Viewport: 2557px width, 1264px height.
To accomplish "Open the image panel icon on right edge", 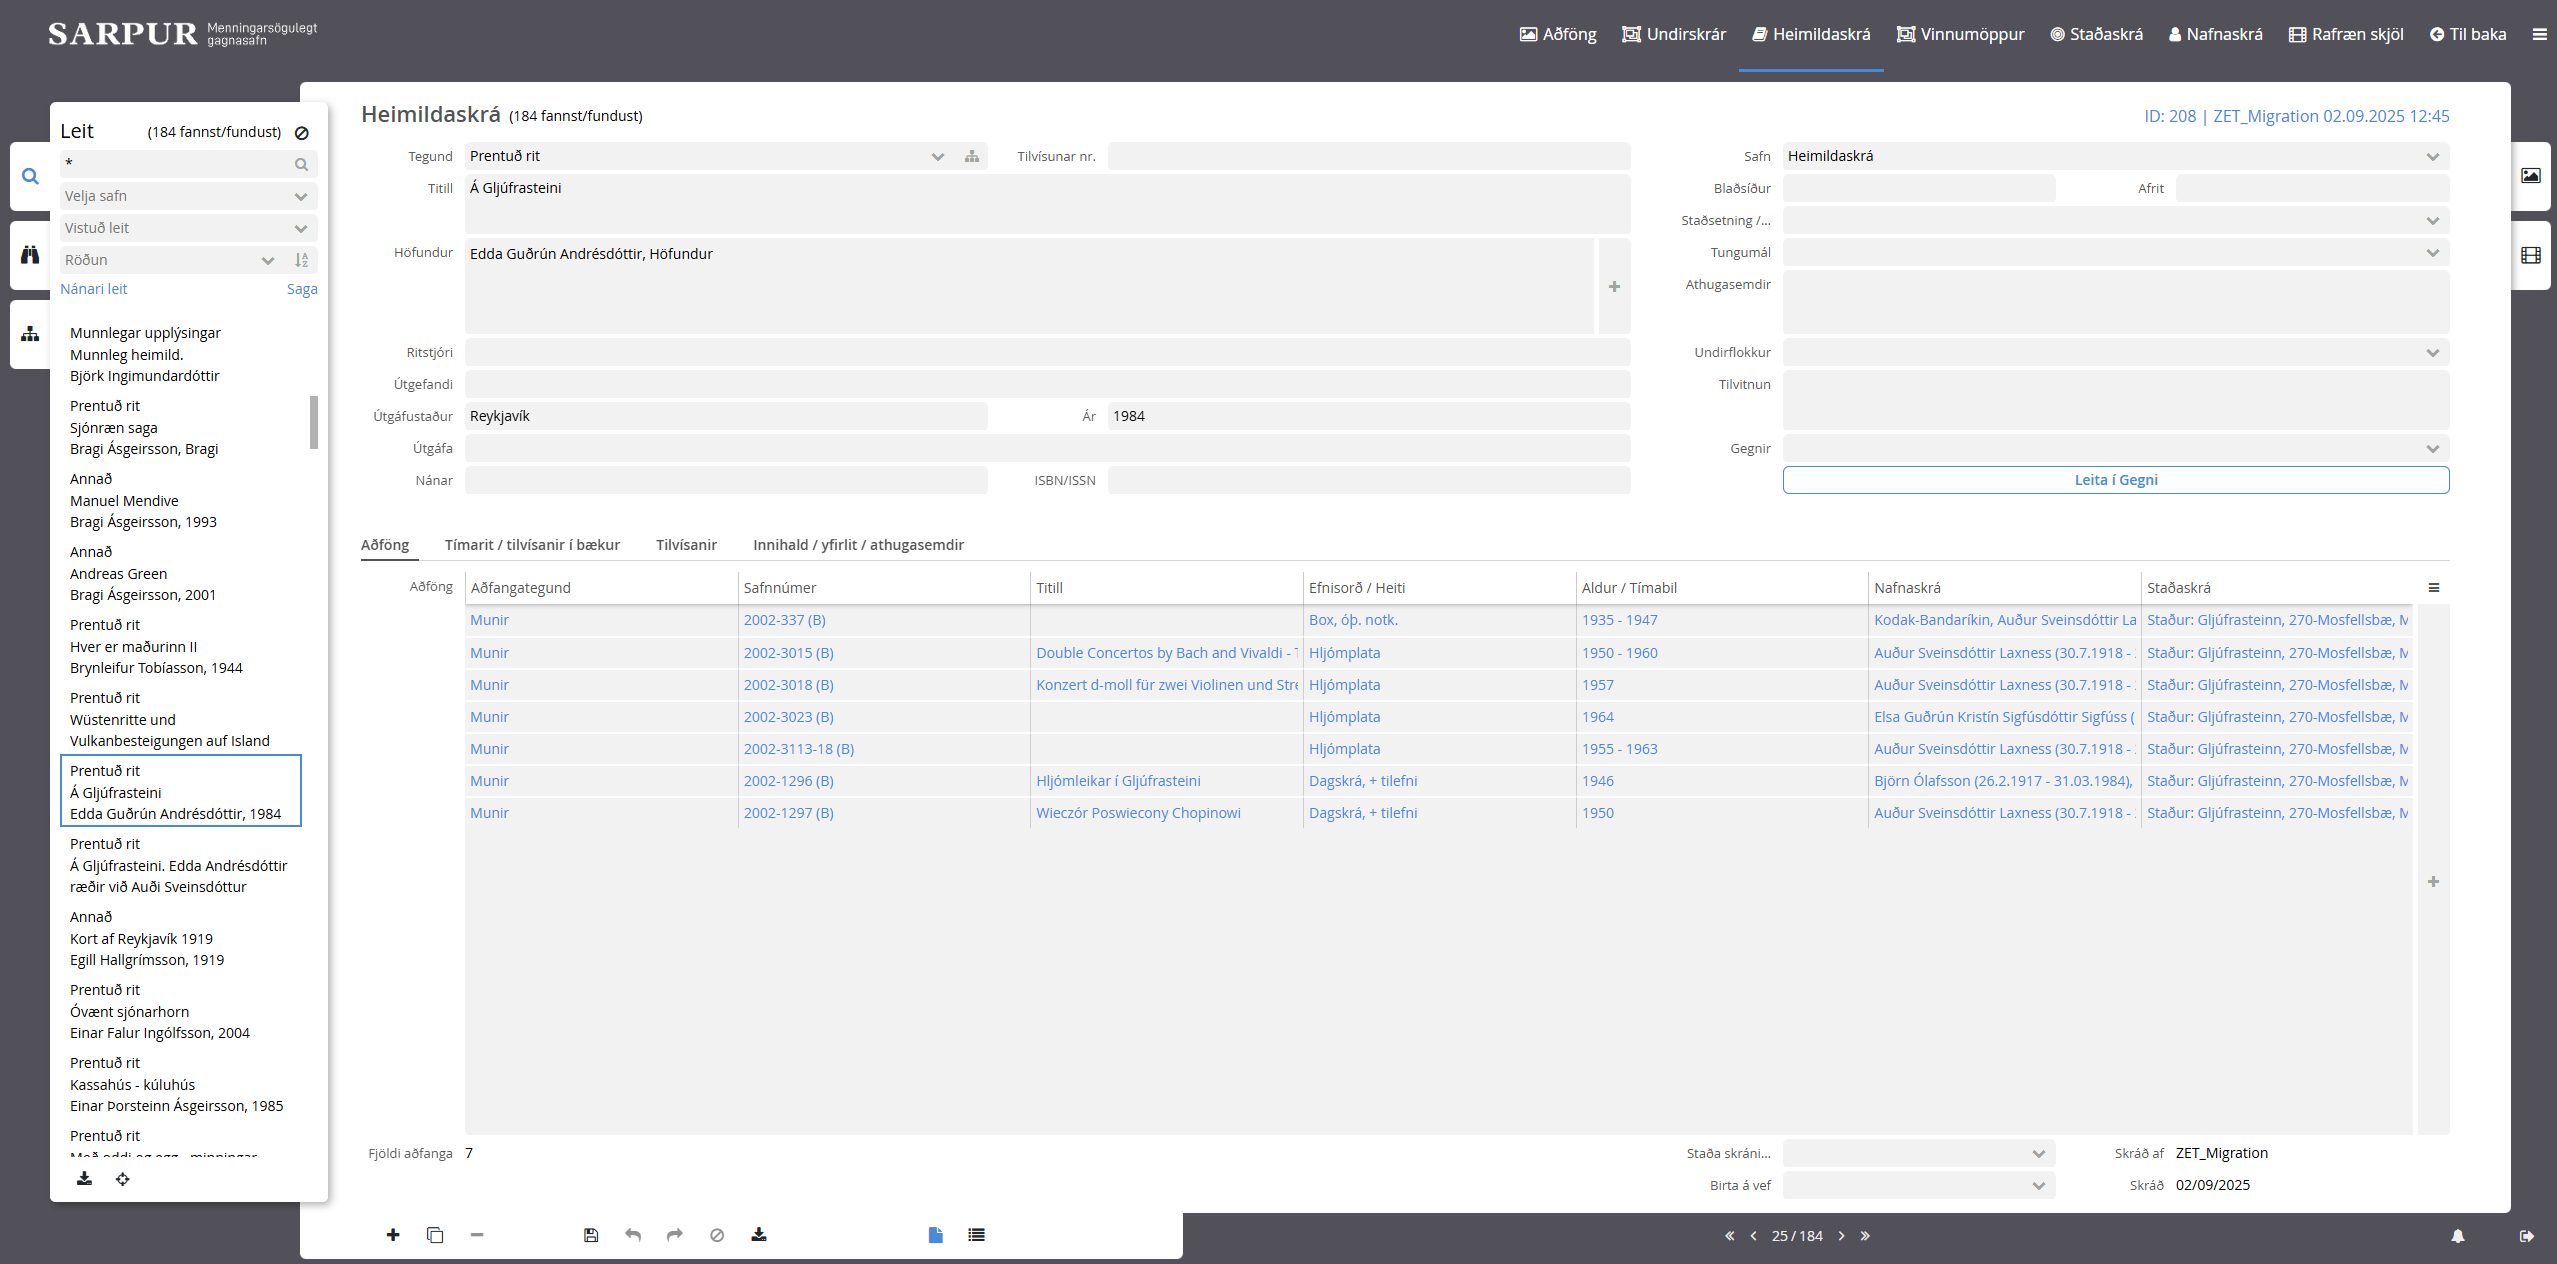I will click(2531, 176).
